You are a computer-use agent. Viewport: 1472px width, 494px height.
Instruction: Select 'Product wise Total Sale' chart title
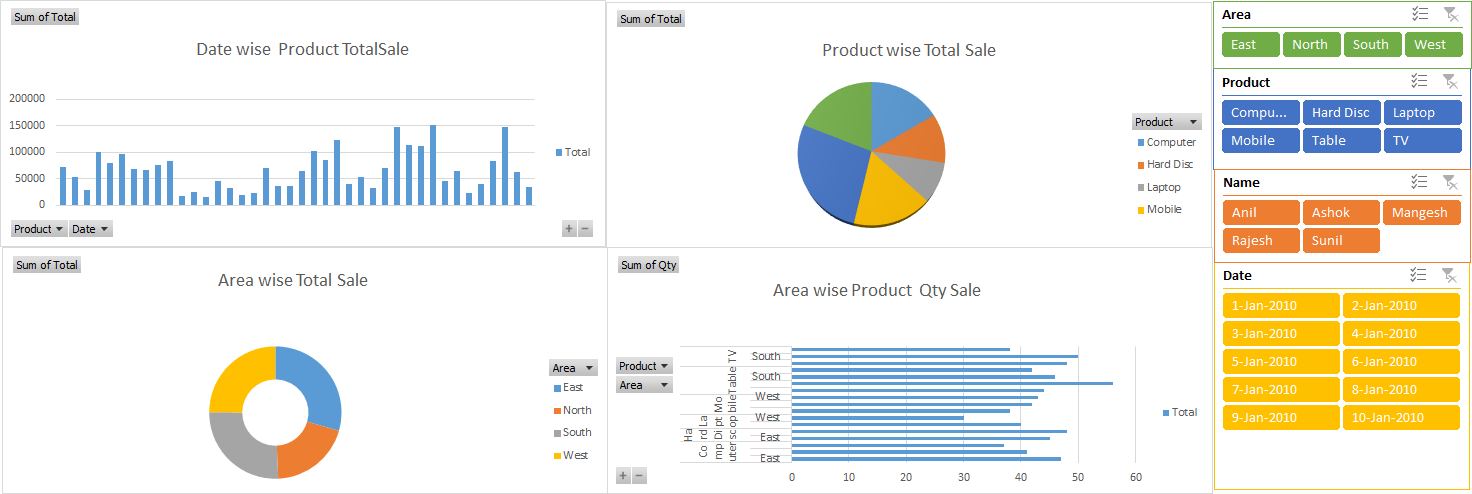click(909, 50)
